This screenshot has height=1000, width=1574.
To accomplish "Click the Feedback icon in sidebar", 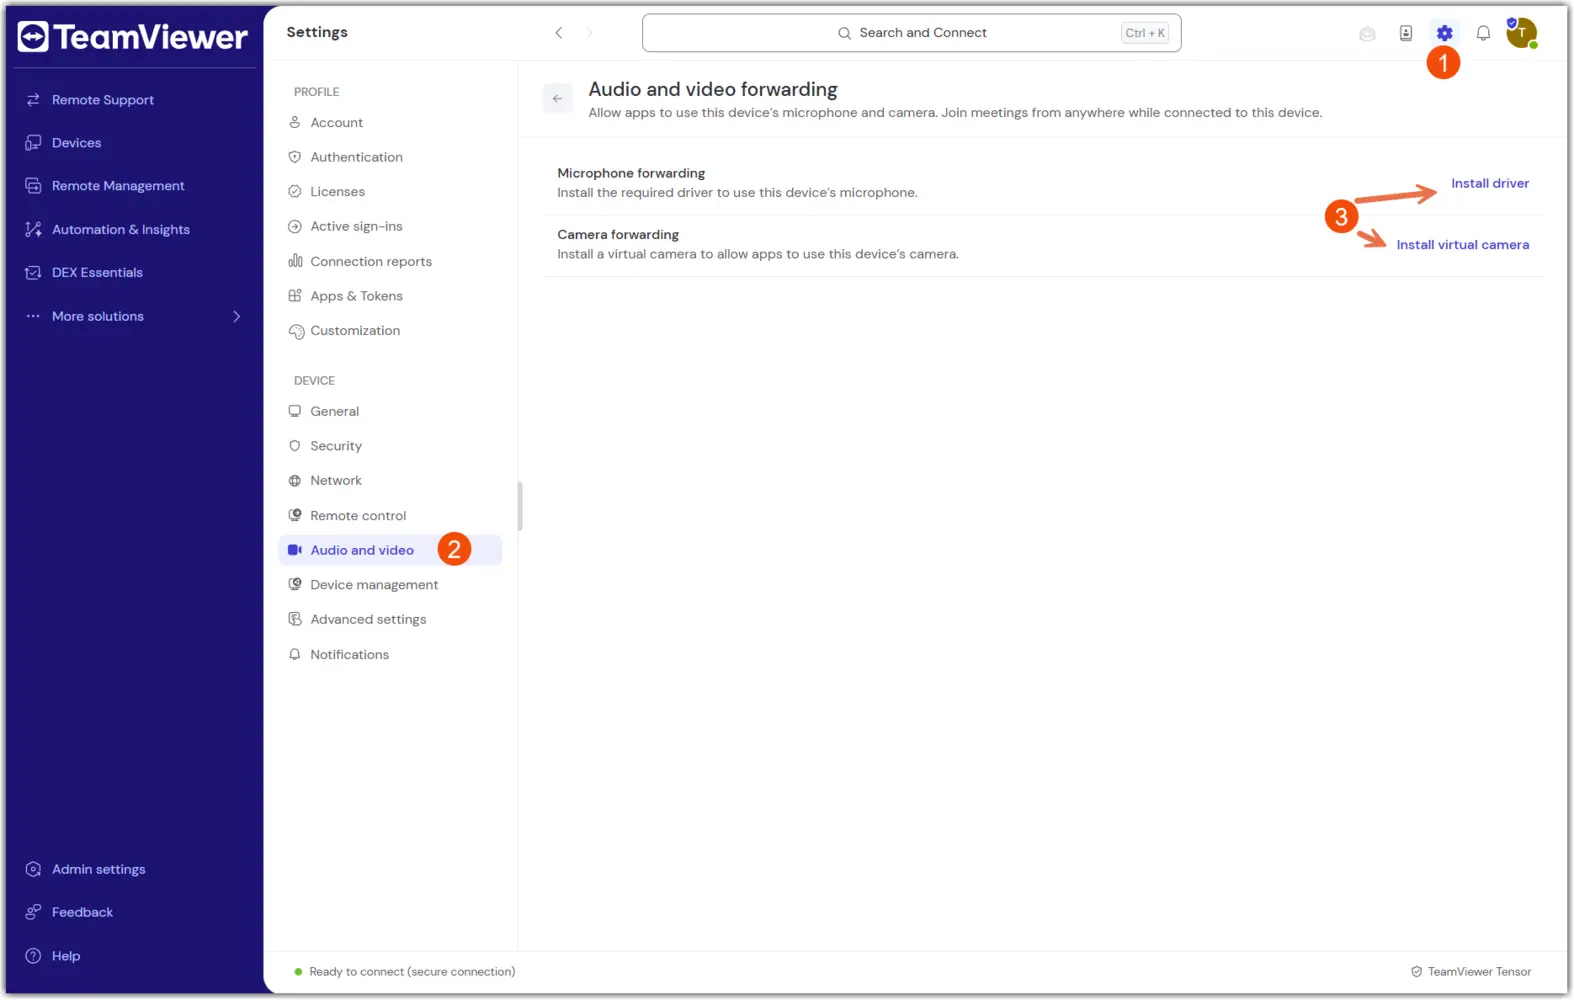I will [33, 912].
